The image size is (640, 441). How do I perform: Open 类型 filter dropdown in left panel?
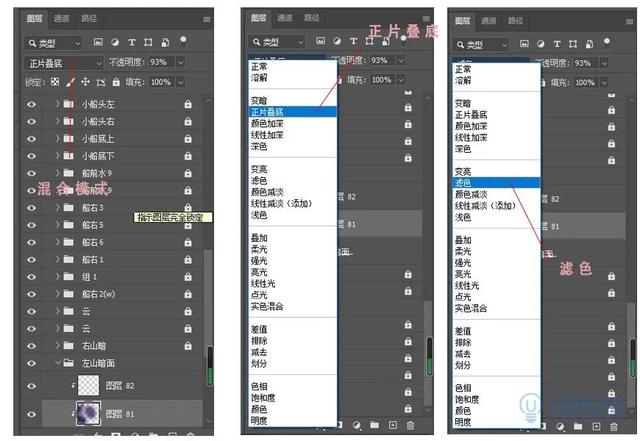[x=54, y=43]
